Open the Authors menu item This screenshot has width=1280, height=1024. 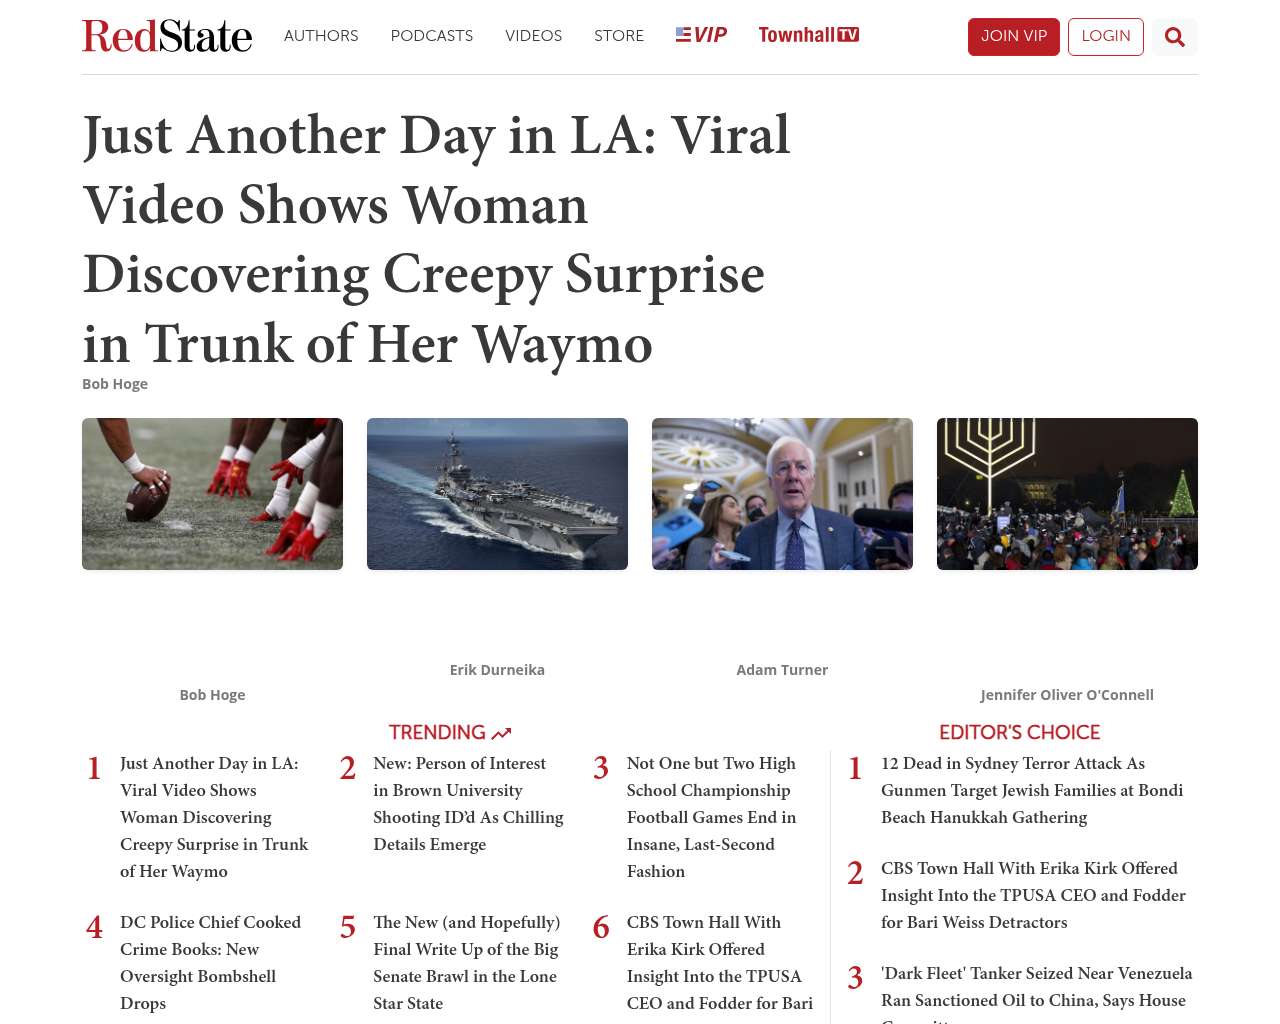pyautogui.click(x=321, y=36)
